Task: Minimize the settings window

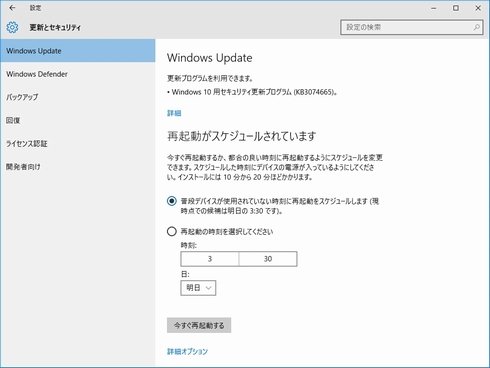Action: coord(434,8)
